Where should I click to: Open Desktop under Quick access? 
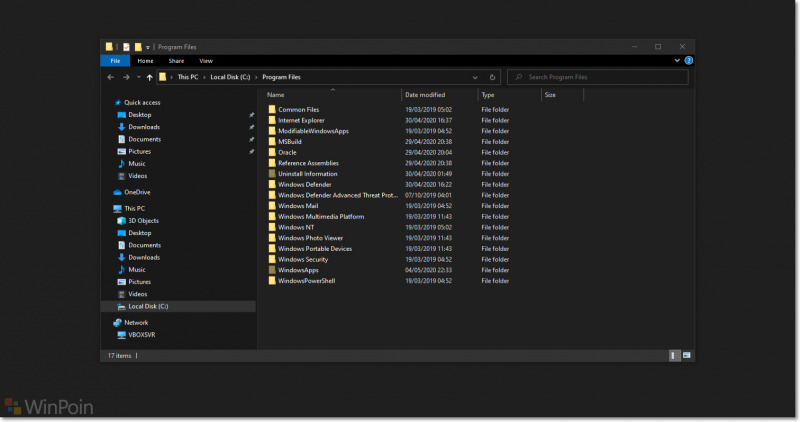139,115
